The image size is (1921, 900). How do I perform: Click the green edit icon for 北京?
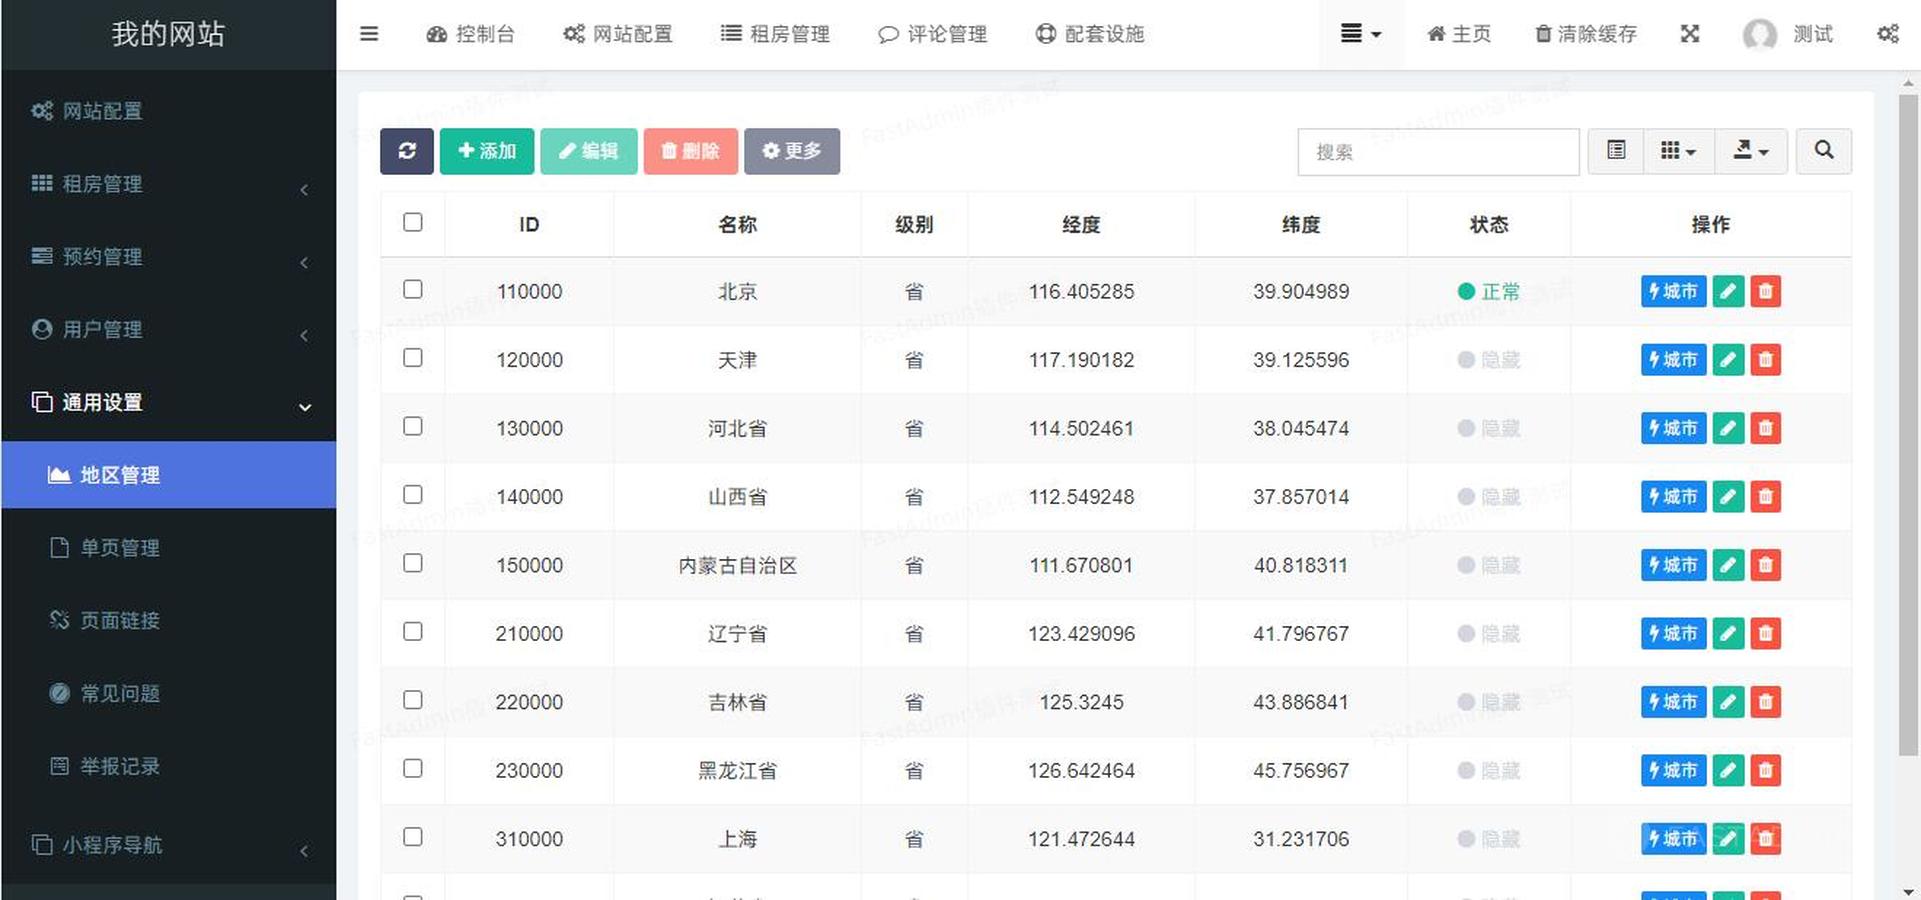click(1728, 292)
